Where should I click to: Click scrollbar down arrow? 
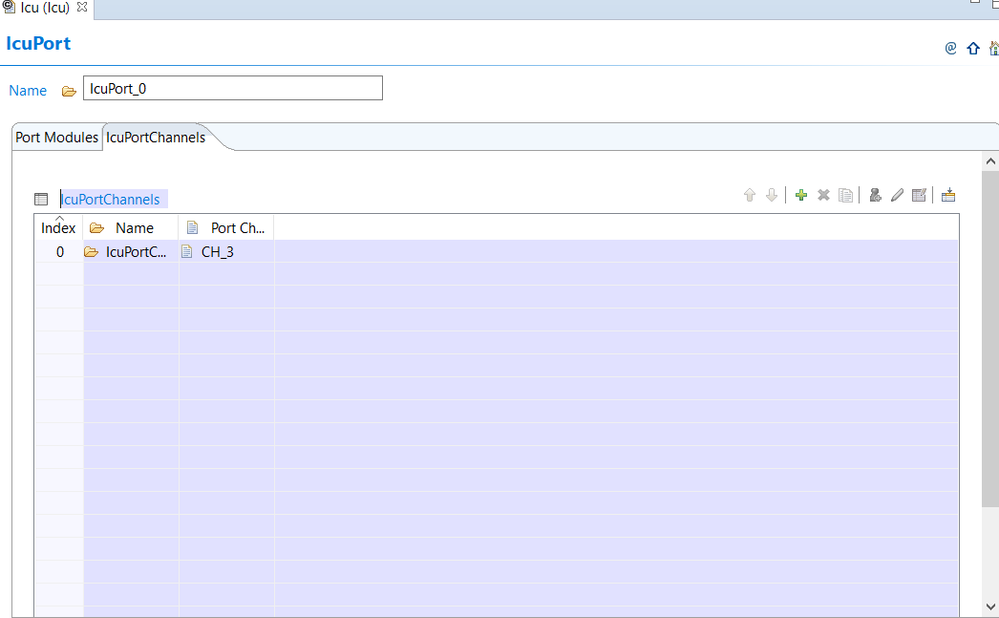pyautogui.click(x=990, y=607)
